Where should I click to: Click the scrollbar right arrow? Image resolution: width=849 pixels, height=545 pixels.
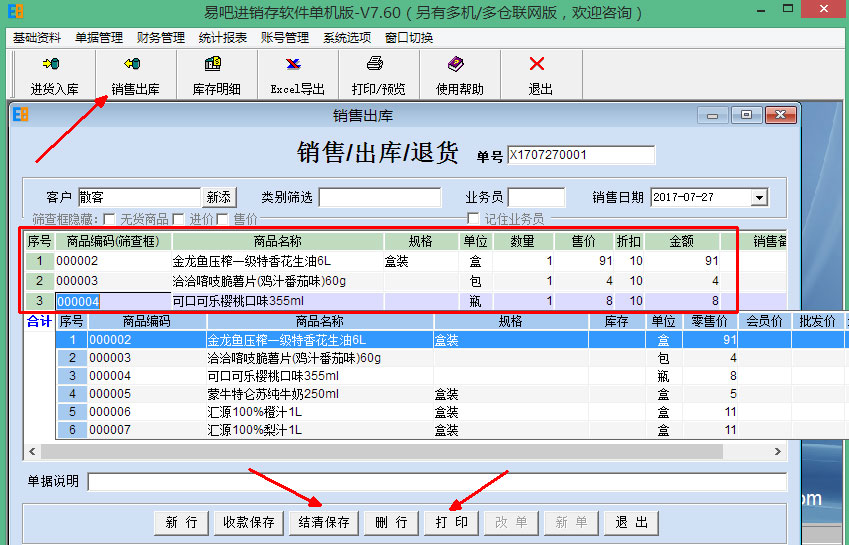(778, 451)
